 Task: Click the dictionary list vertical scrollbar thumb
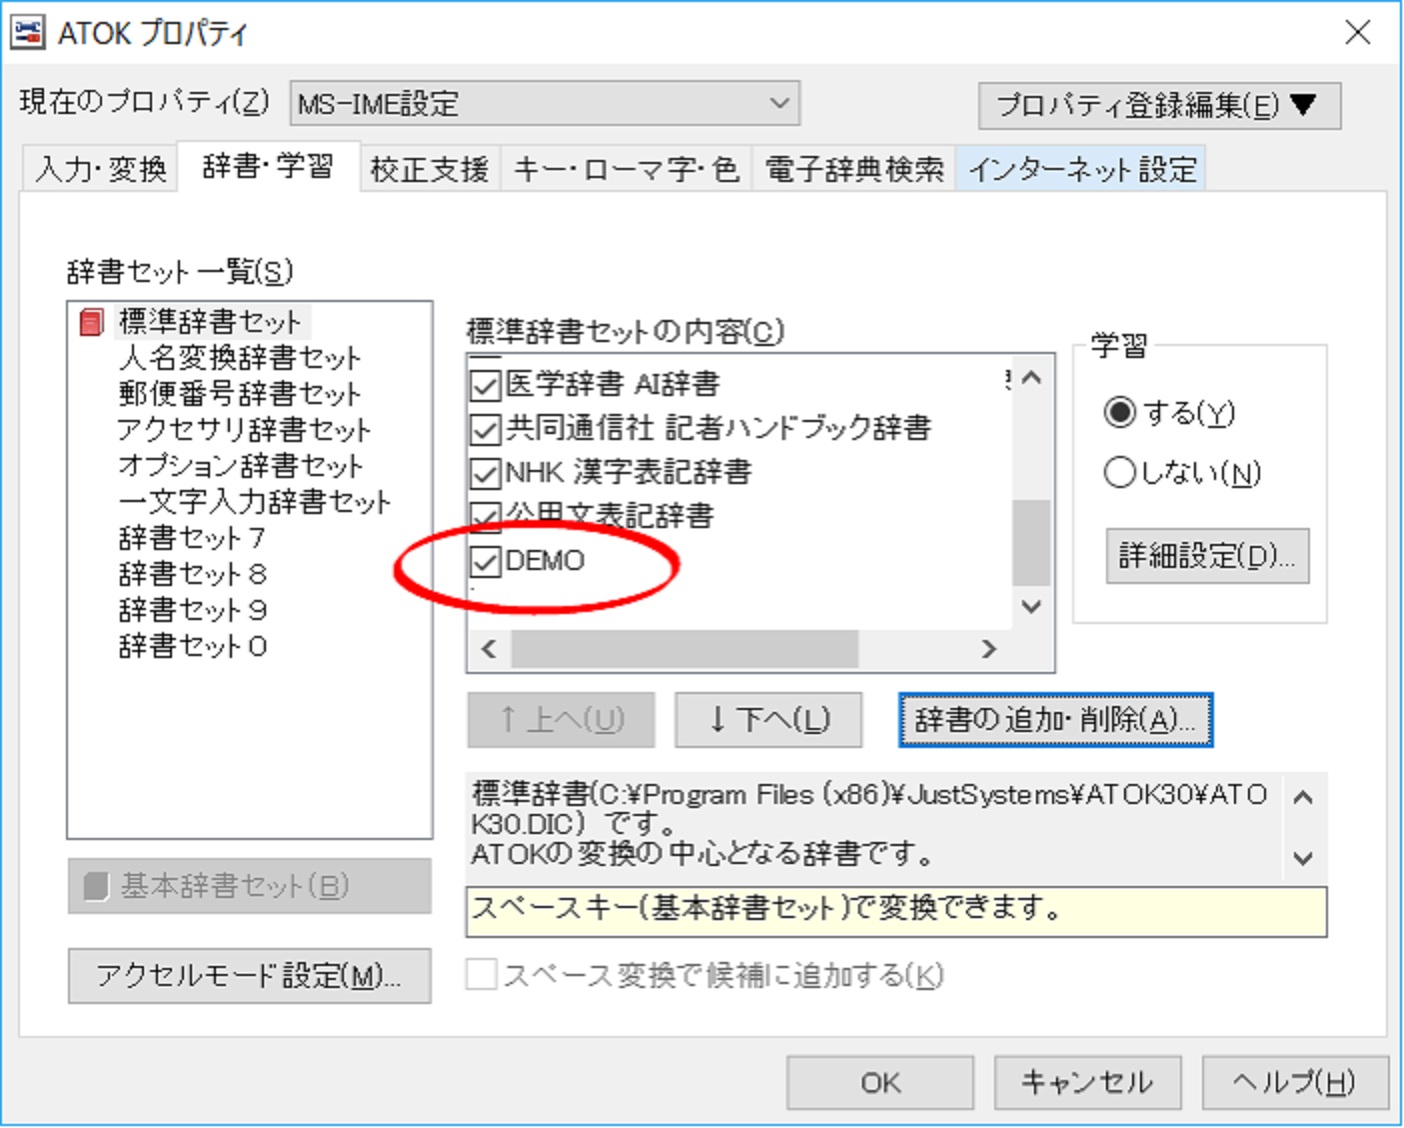click(1032, 543)
